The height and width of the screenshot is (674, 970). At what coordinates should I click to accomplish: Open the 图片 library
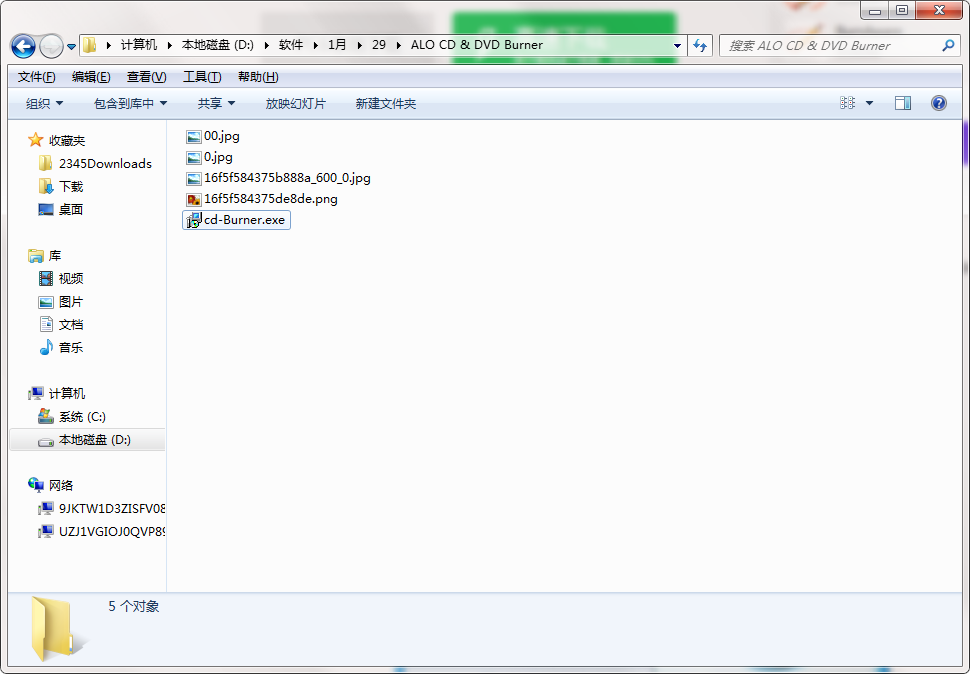click(x=61, y=302)
